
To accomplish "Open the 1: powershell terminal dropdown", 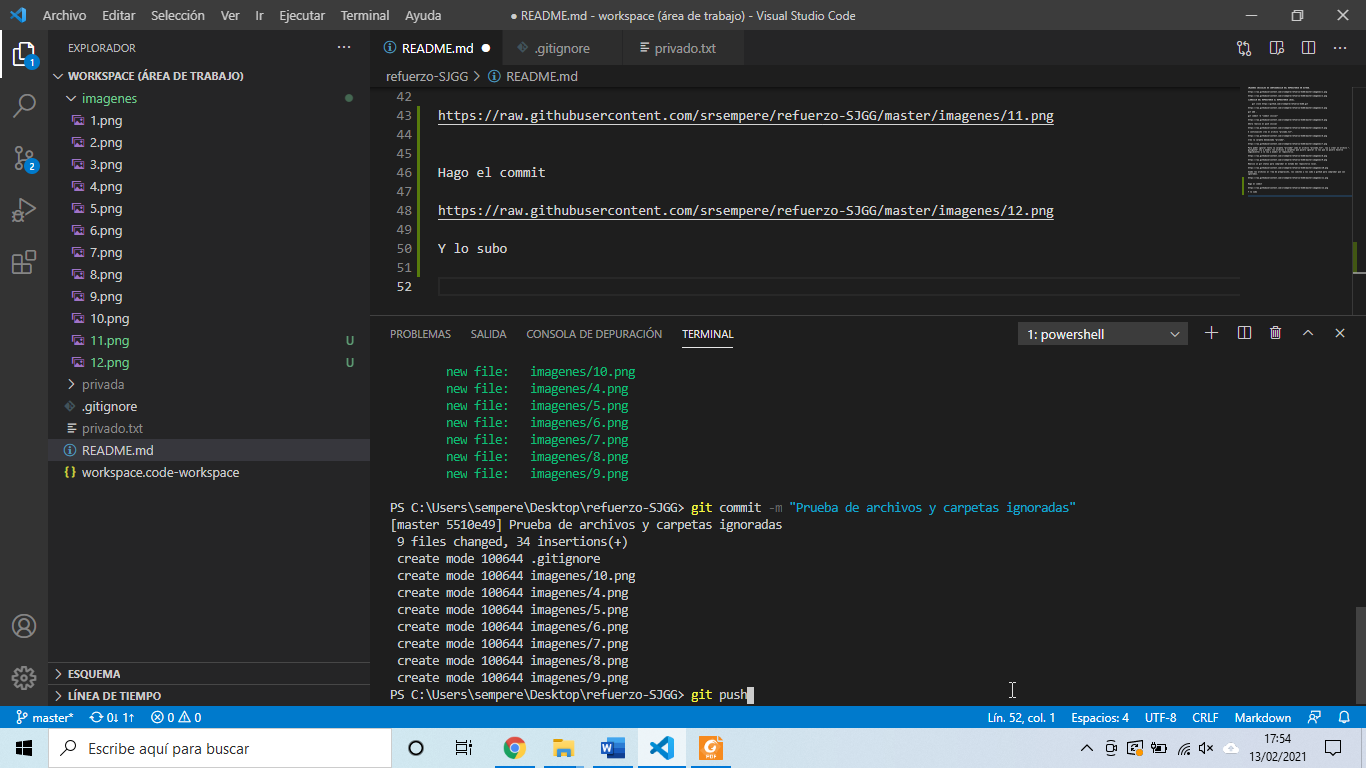I will [x=1103, y=334].
